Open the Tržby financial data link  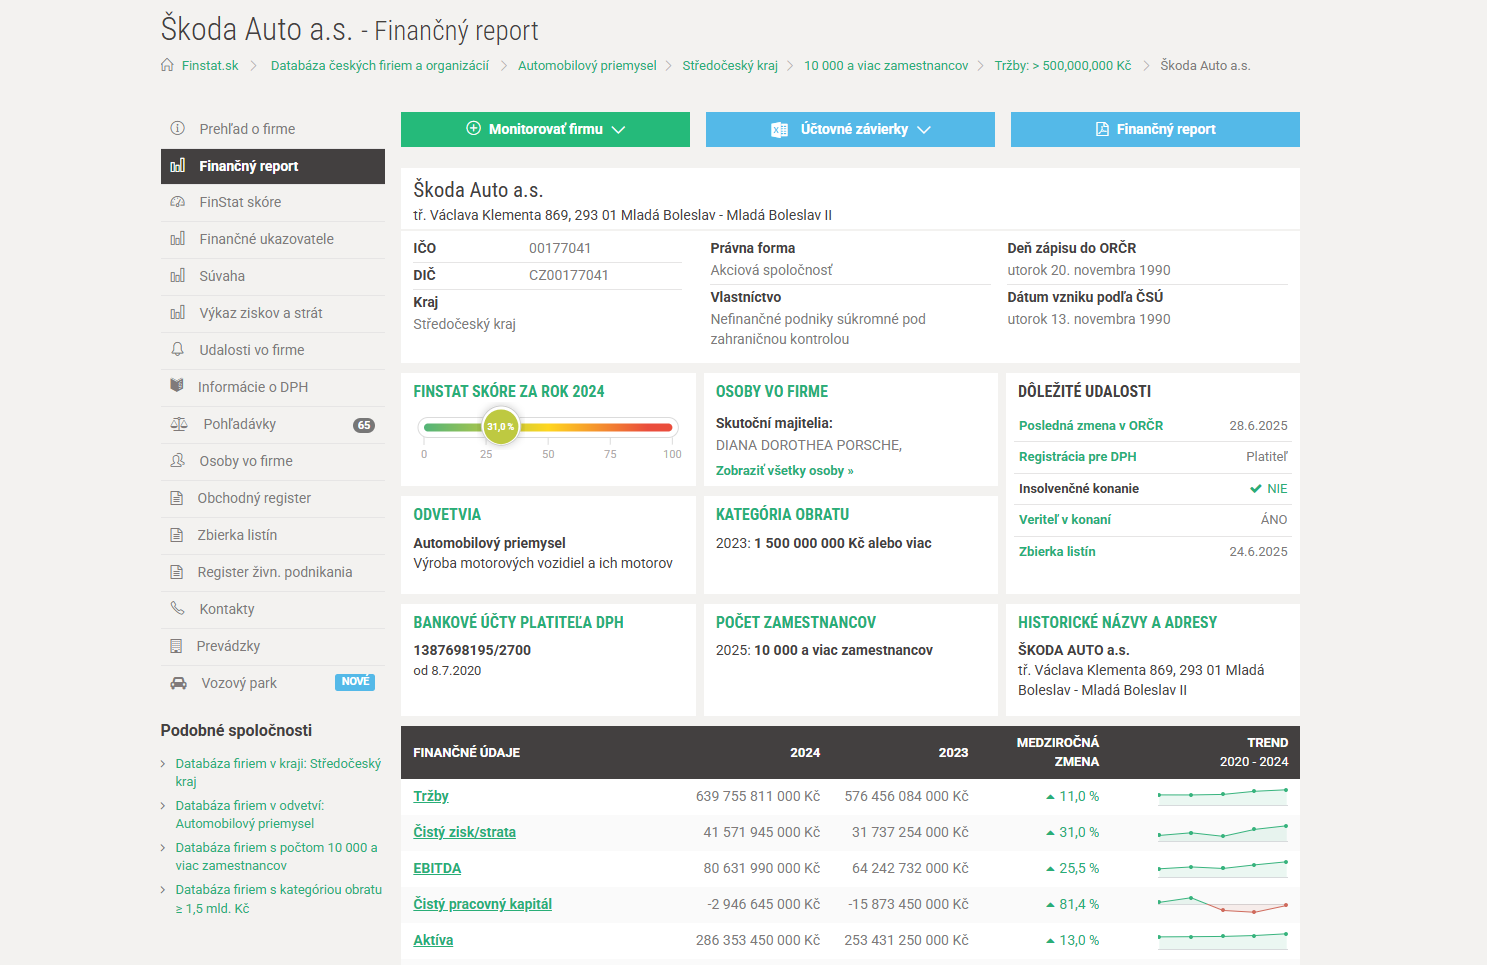431,796
